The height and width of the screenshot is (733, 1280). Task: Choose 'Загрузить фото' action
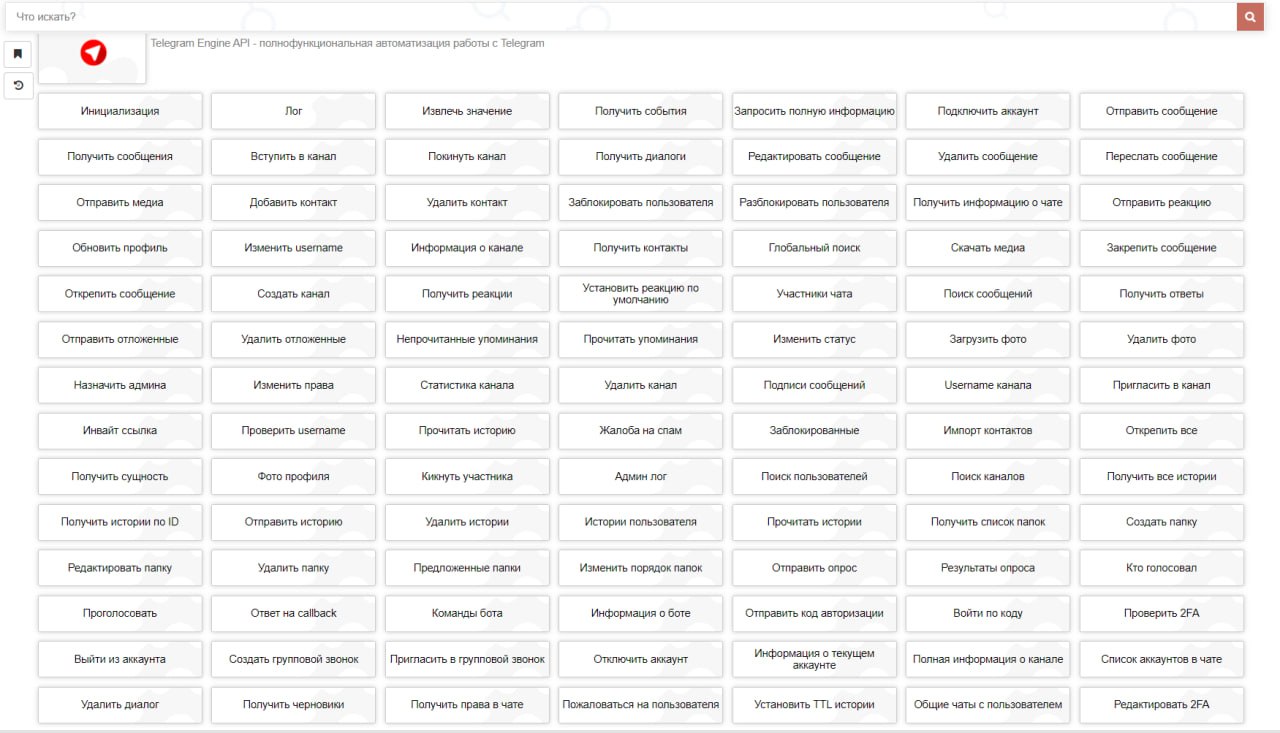[x=988, y=339]
